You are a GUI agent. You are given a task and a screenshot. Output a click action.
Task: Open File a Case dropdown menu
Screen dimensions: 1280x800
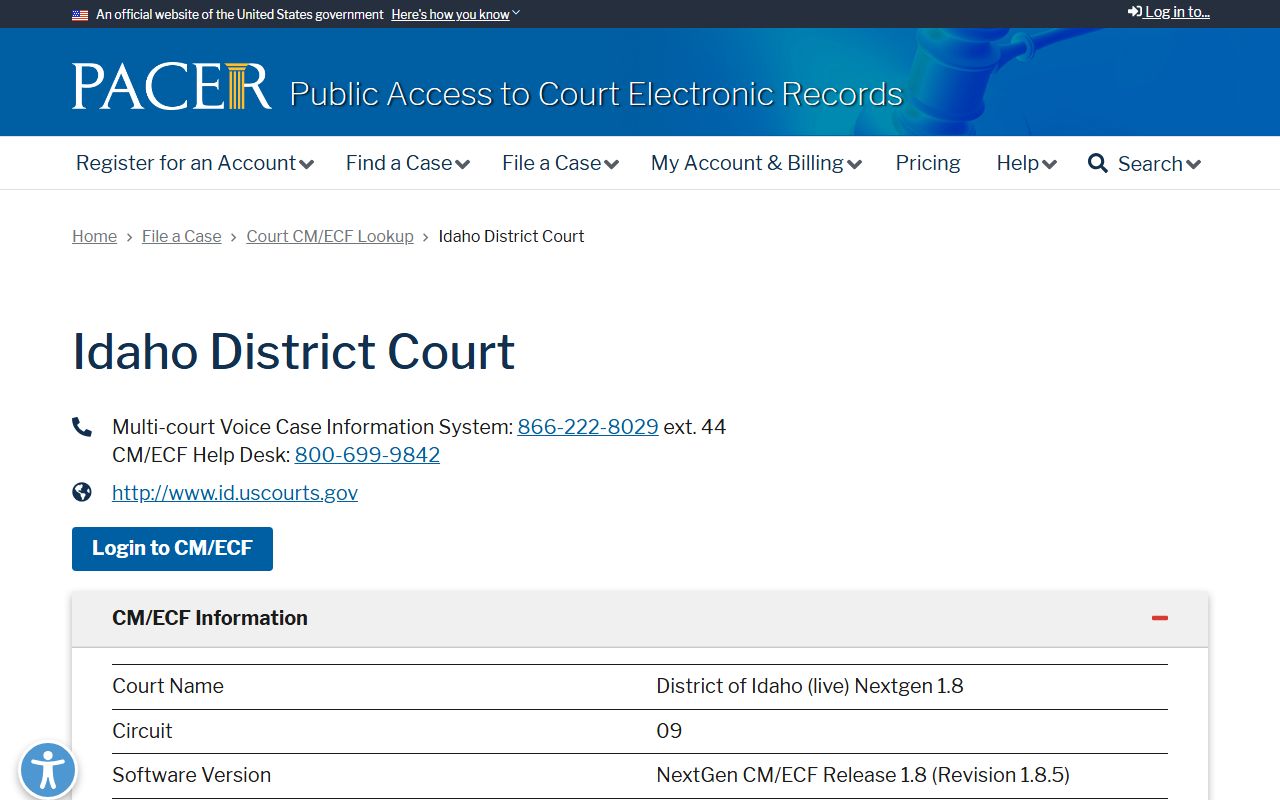tap(561, 163)
